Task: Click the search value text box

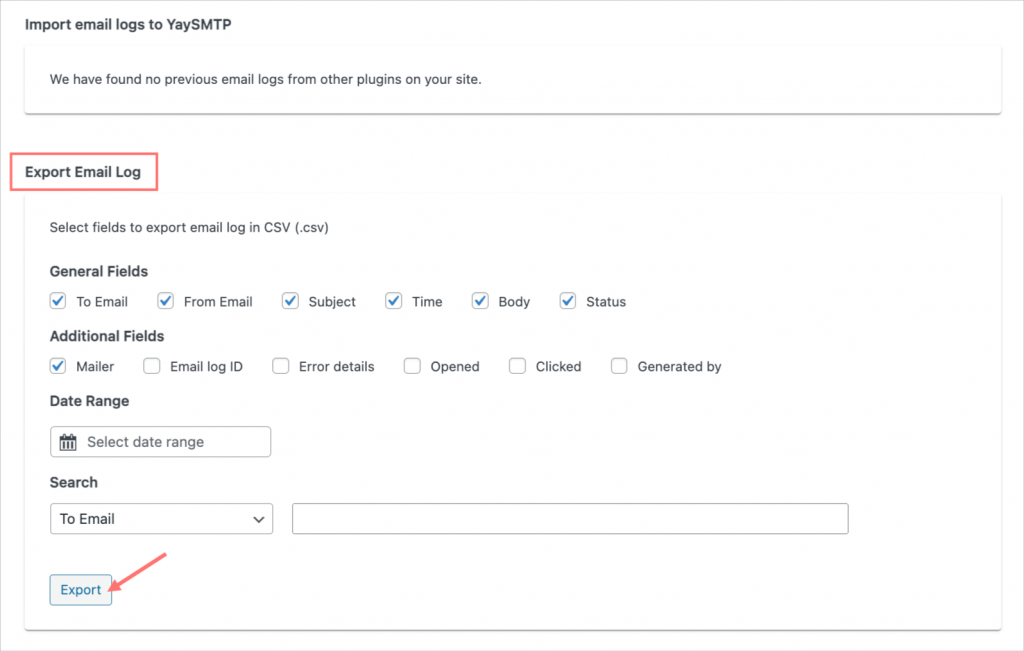Action: pyautogui.click(x=569, y=518)
